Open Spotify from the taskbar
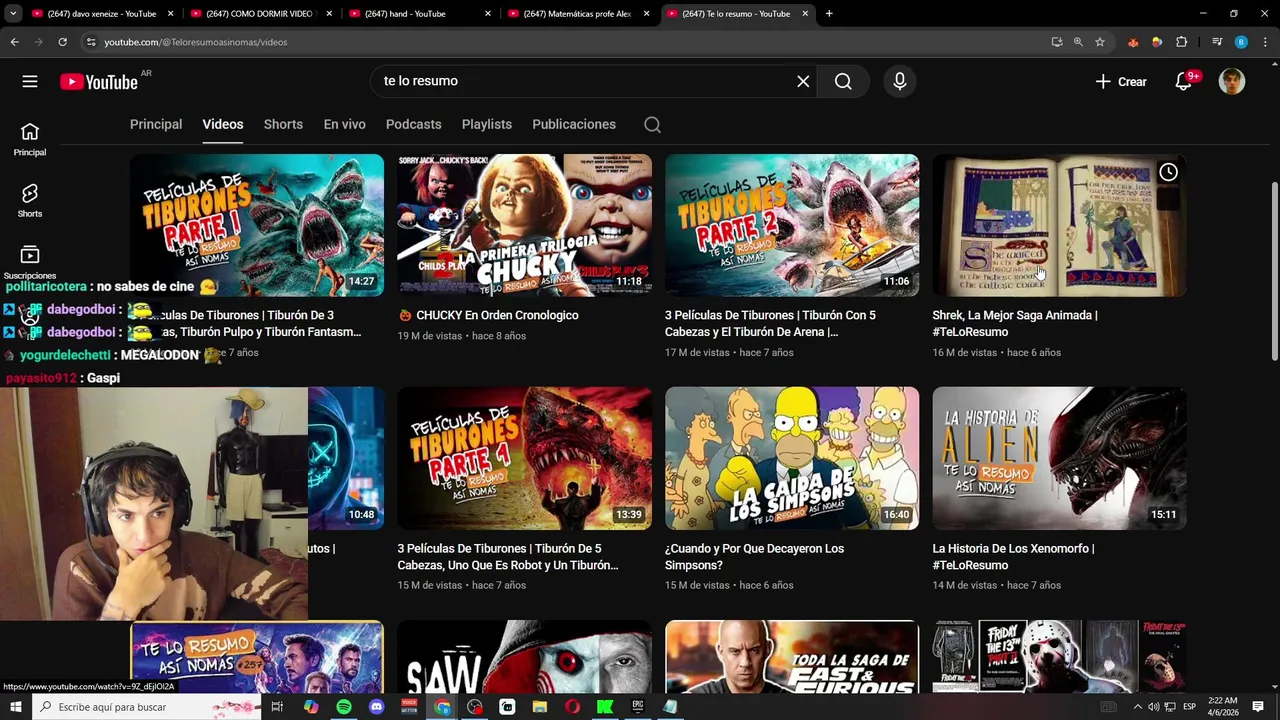Image resolution: width=1280 pixels, height=720 pixels. (x=344, y=707)
